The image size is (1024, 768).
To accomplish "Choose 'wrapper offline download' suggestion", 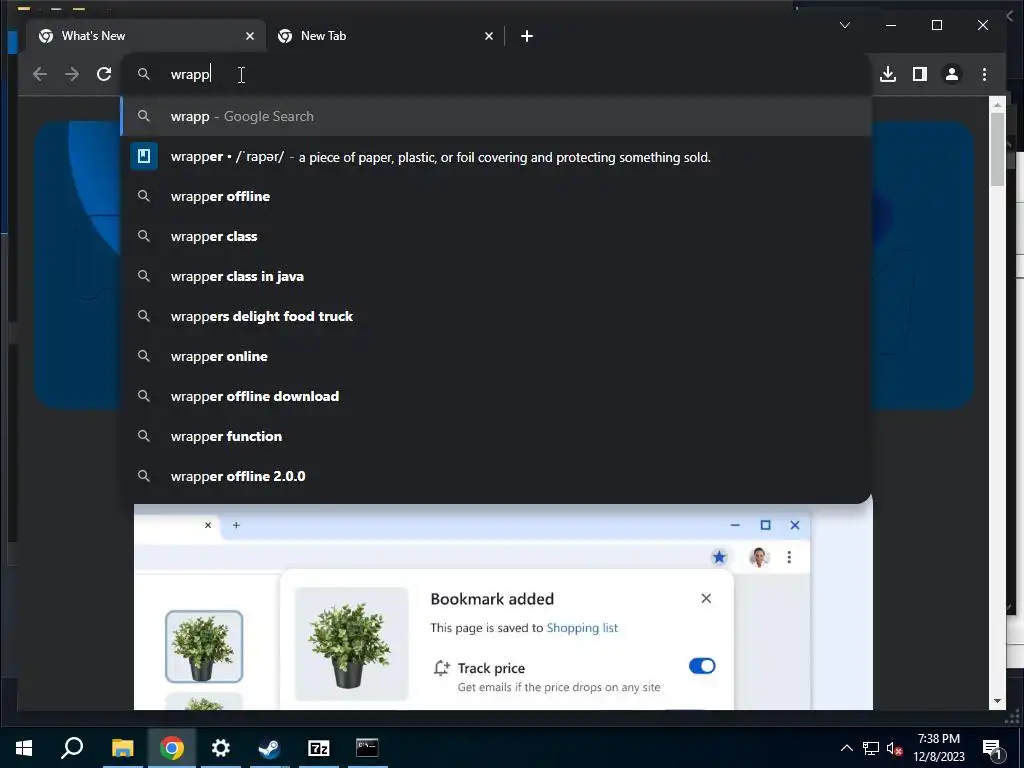I will [496, 396].
